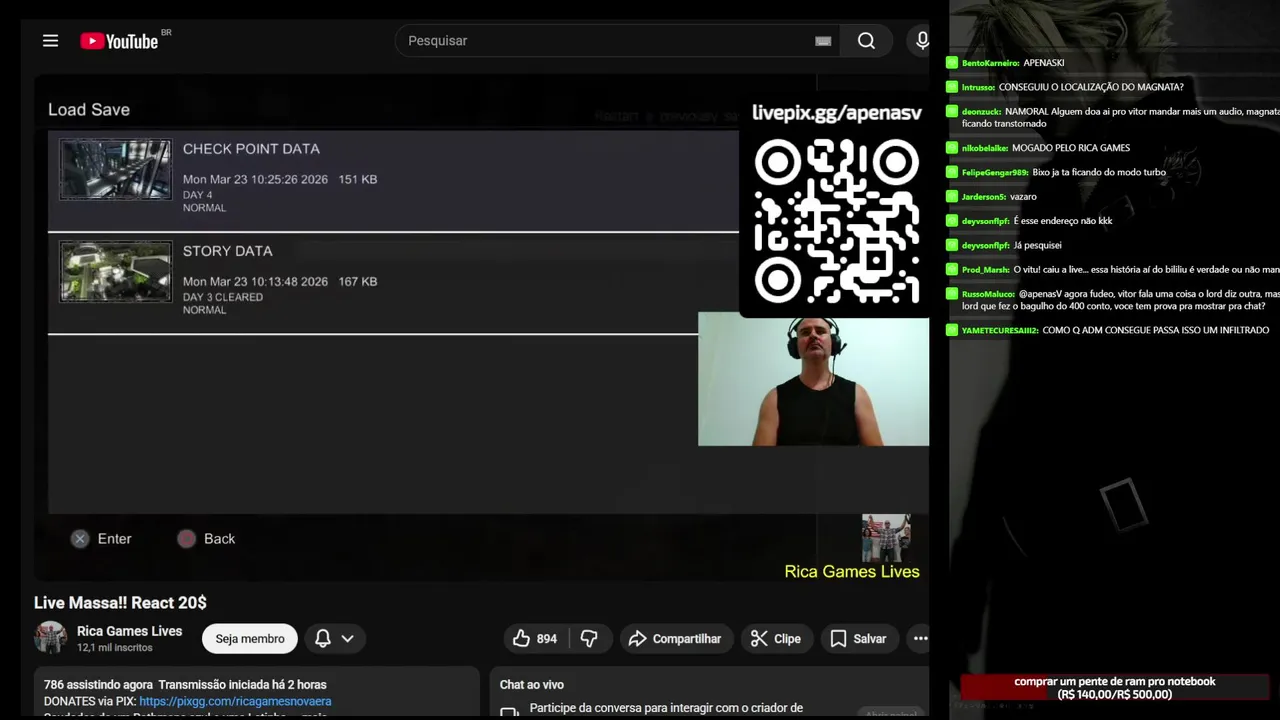Image resolution: width=1280 pixels, height=720 pixels.
Task: Toggle the notification bell for the channel
Action: tap(323, 638)
